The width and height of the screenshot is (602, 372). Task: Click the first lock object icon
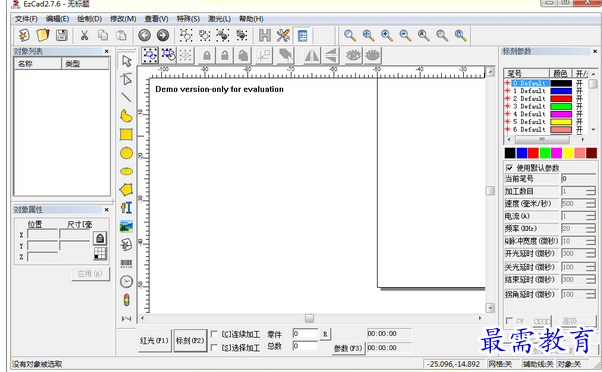(207, 56)
